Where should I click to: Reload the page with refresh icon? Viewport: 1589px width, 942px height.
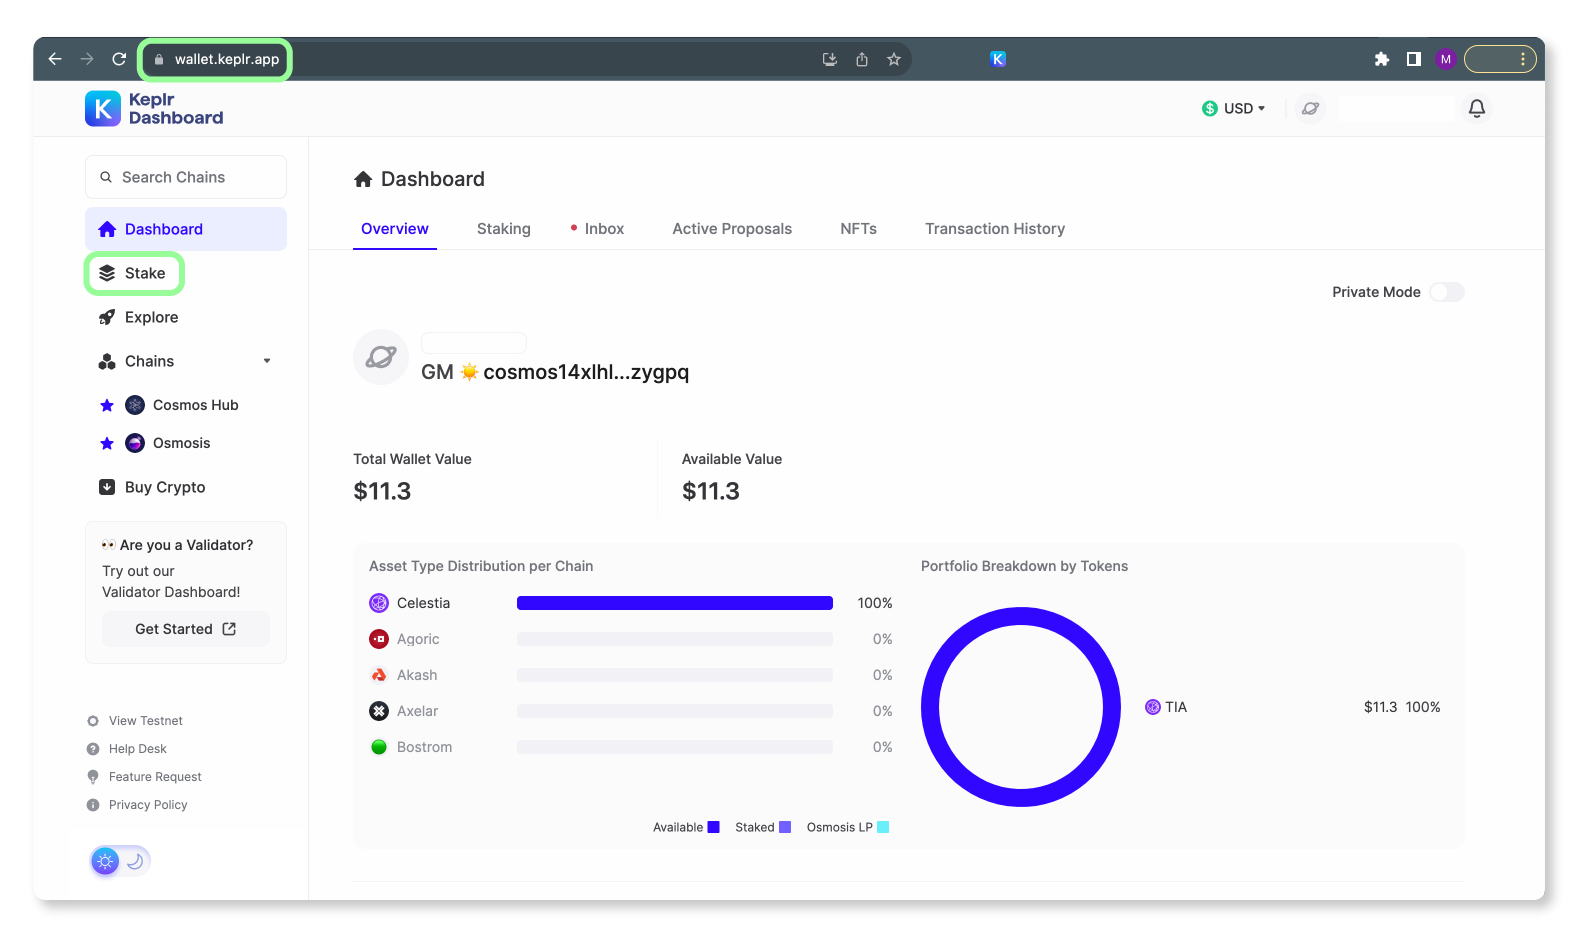(x=119, y=59)
